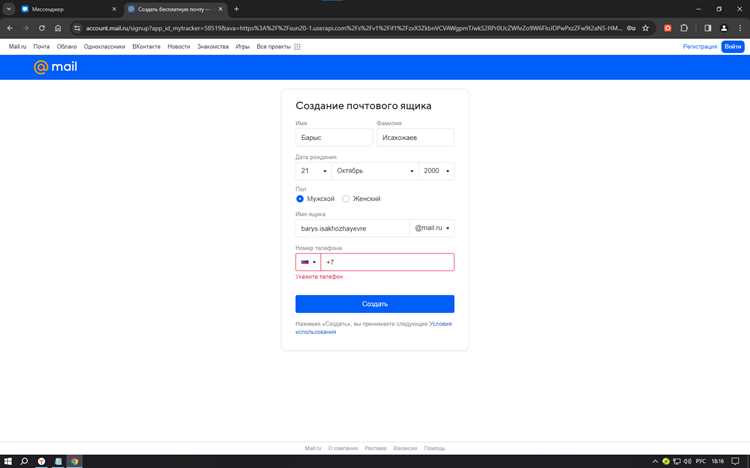Open the notification center icon

(736, 461)
